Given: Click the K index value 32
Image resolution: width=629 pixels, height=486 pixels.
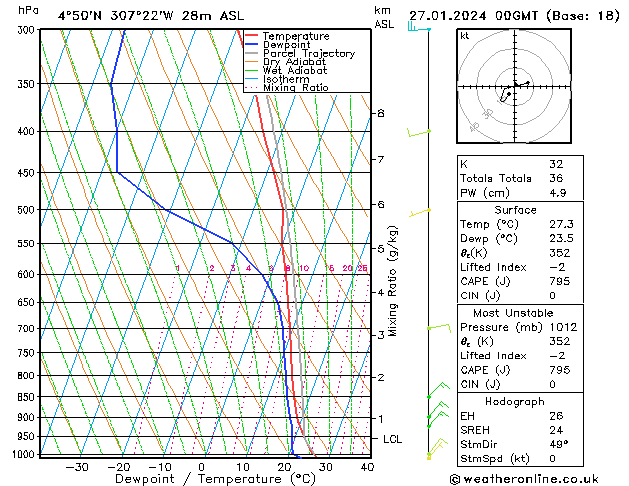Looking at the screenshot, I should pos(556,164).
